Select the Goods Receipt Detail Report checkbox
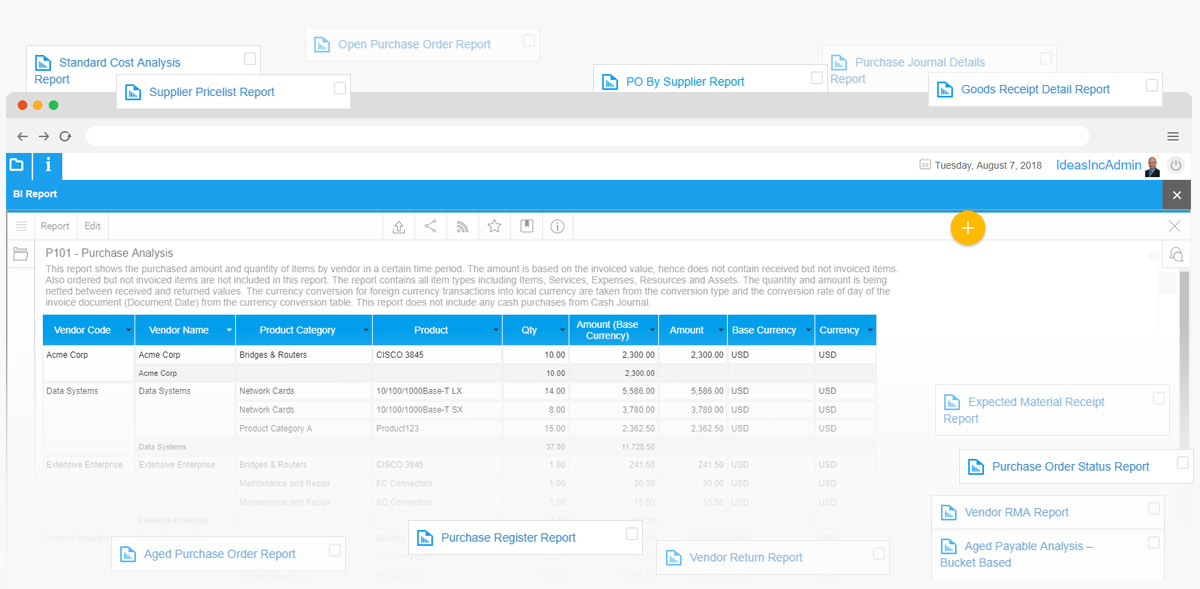The height and width of the screenshot is (589, 1200). [x=1152, y=86]
